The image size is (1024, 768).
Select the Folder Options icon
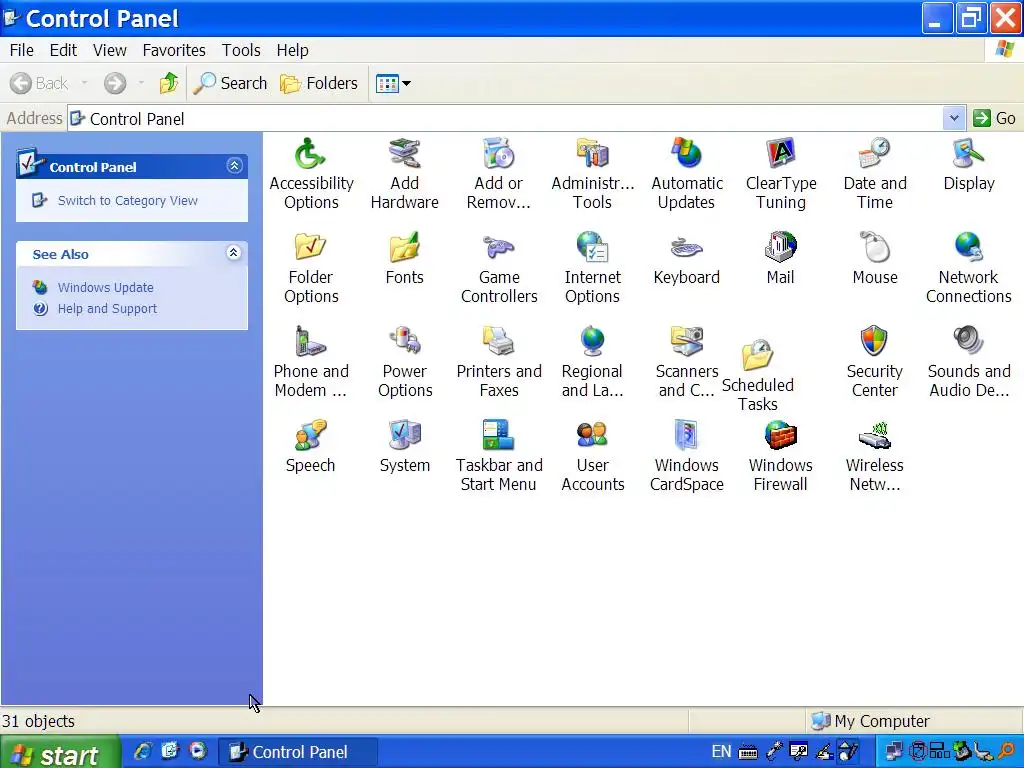pyautogui.click(x=311, y=248)
